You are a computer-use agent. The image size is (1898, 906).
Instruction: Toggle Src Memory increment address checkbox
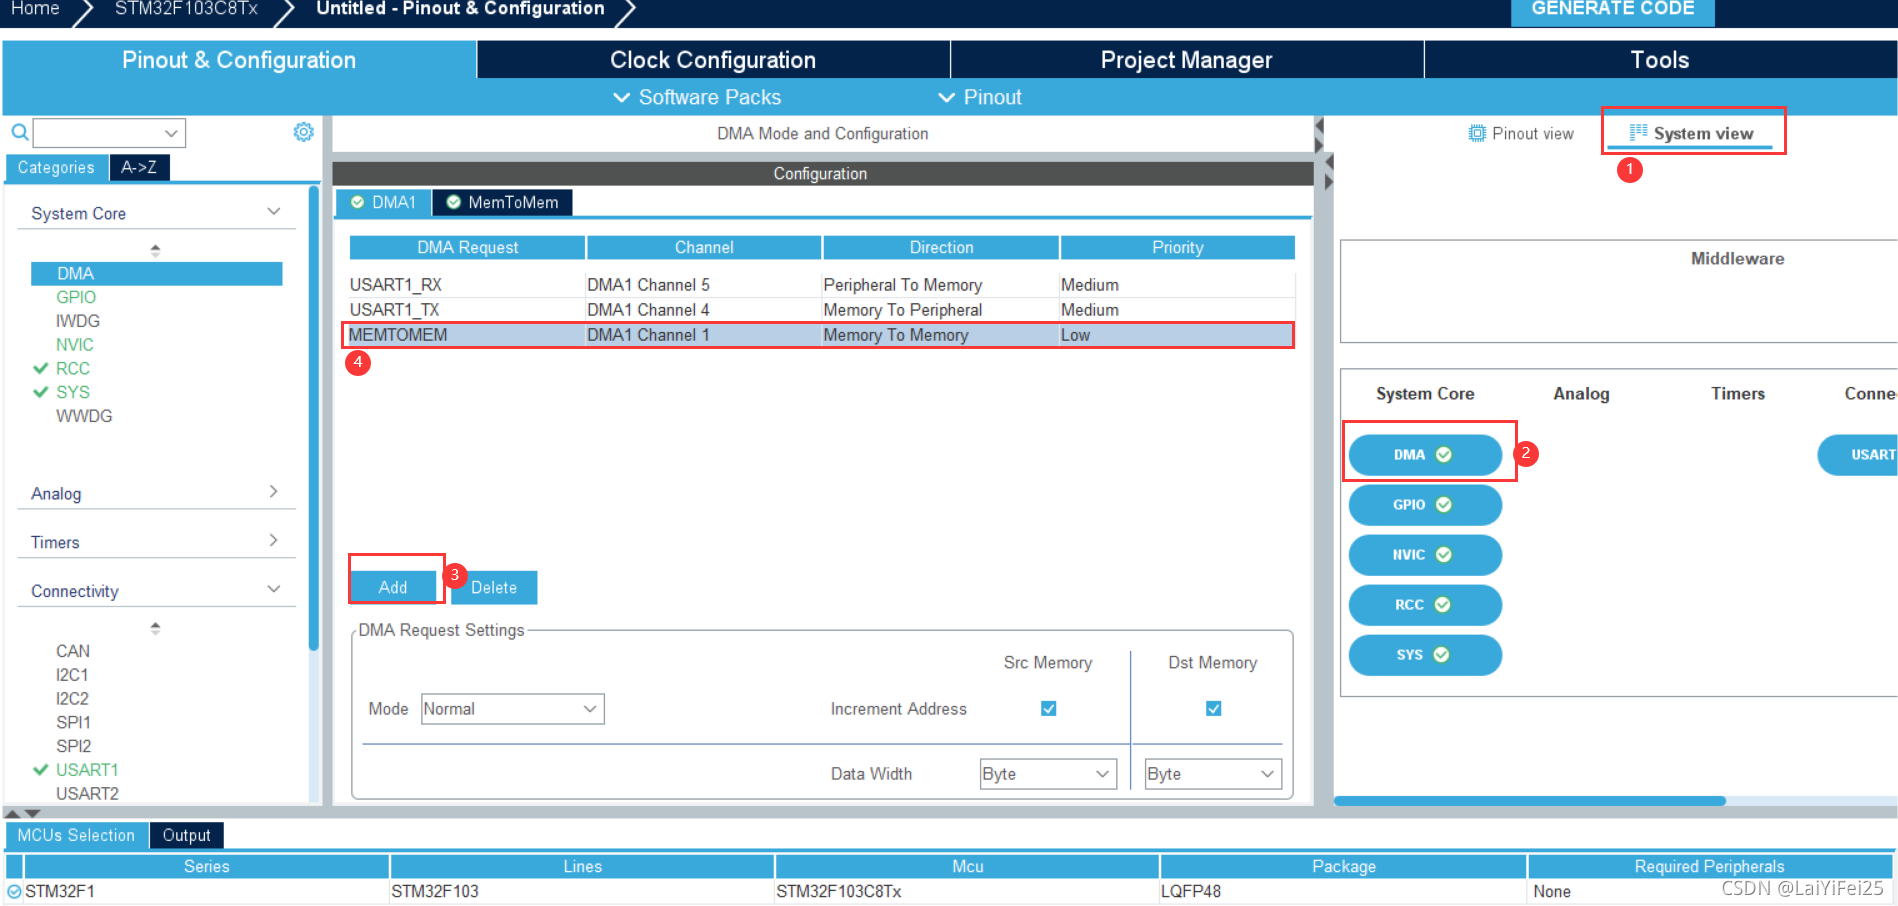coord(1048,708)
